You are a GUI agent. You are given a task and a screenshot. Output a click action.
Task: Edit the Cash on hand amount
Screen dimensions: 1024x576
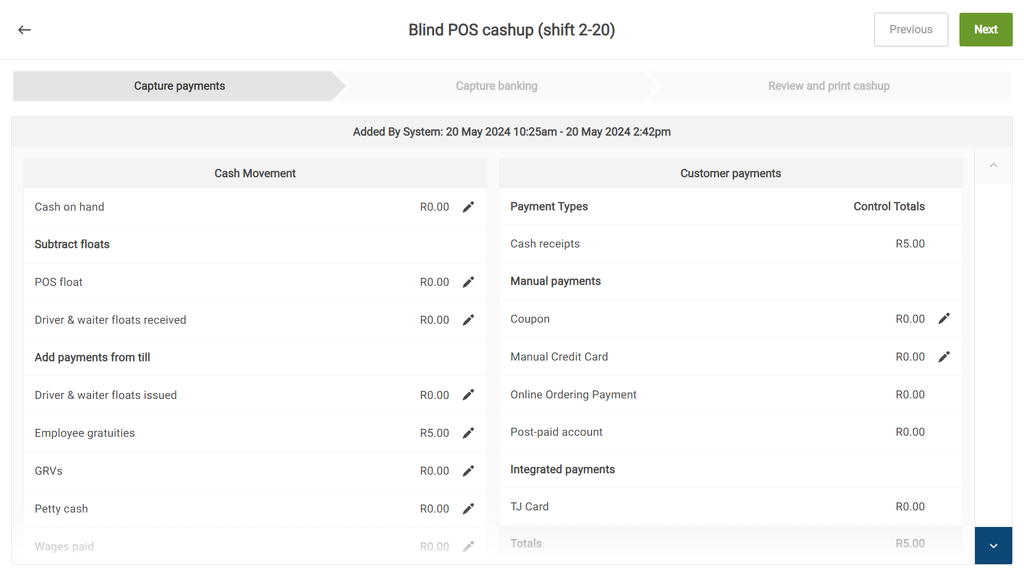pos(468,207)
